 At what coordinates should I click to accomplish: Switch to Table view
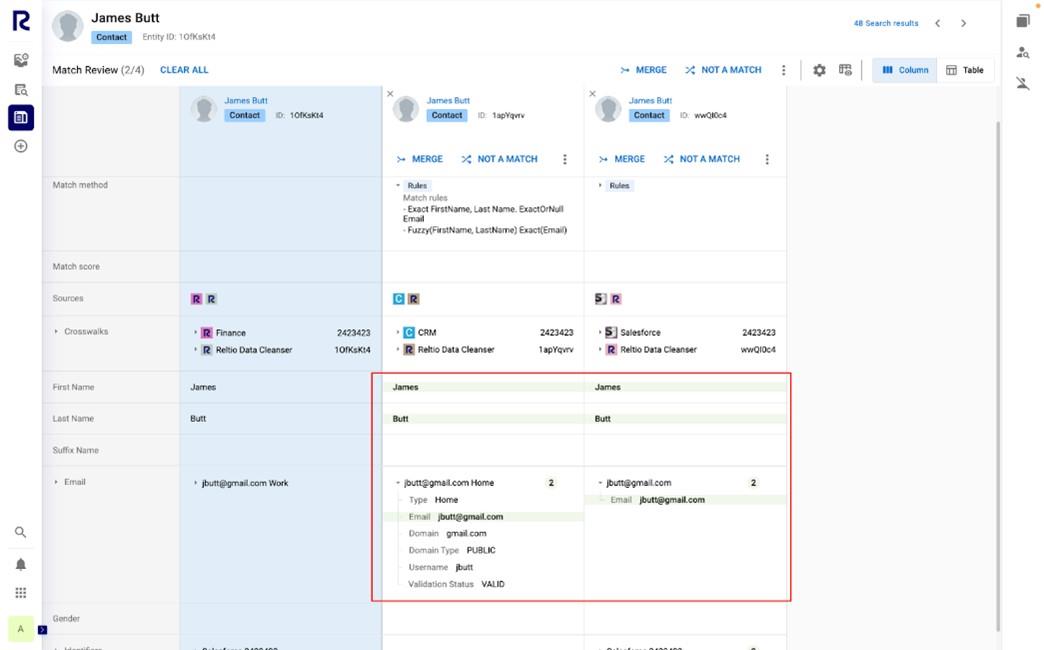point(965,70)
